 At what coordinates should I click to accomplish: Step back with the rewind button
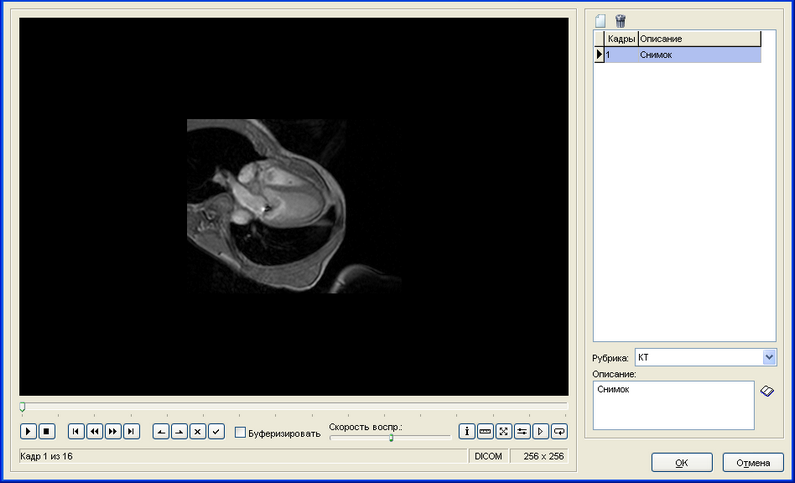[94, 431]
